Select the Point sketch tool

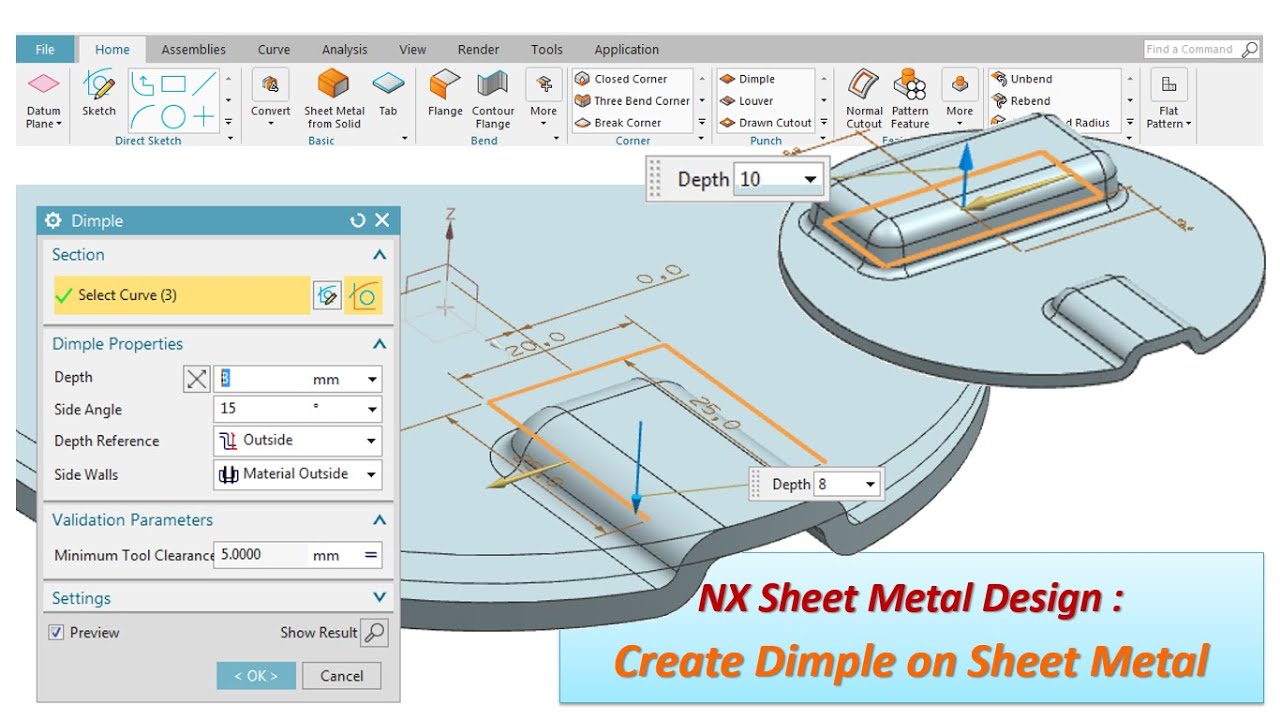tap(204, 117)
